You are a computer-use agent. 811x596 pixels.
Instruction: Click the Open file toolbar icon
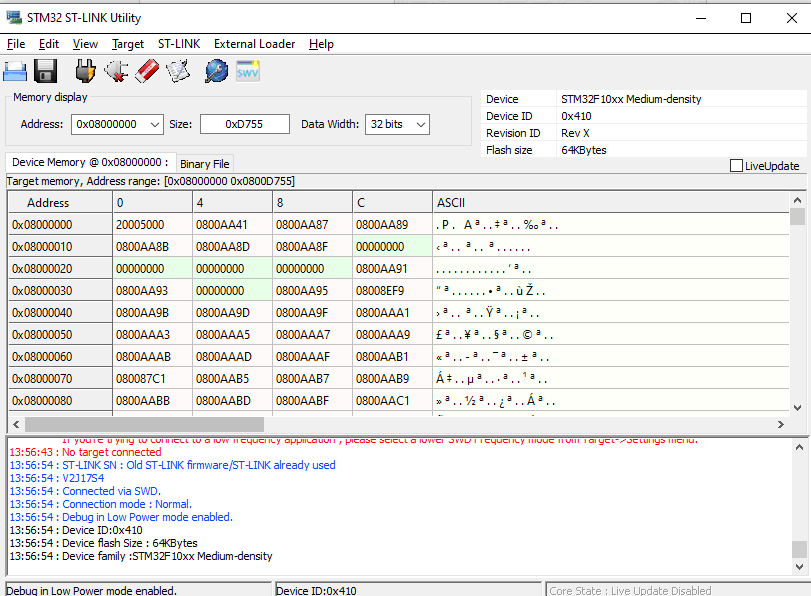coord(15,71)
